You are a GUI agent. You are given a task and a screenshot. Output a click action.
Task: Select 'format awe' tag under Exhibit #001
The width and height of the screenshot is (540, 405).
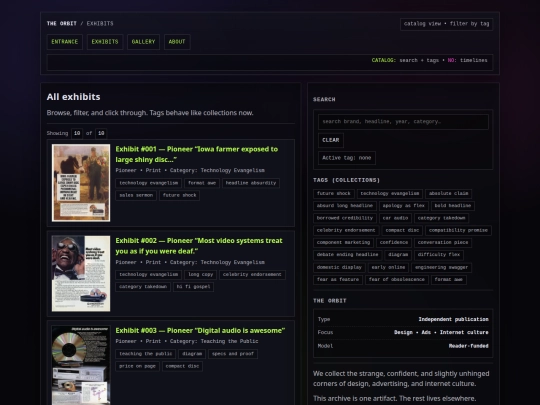[202, 183]
